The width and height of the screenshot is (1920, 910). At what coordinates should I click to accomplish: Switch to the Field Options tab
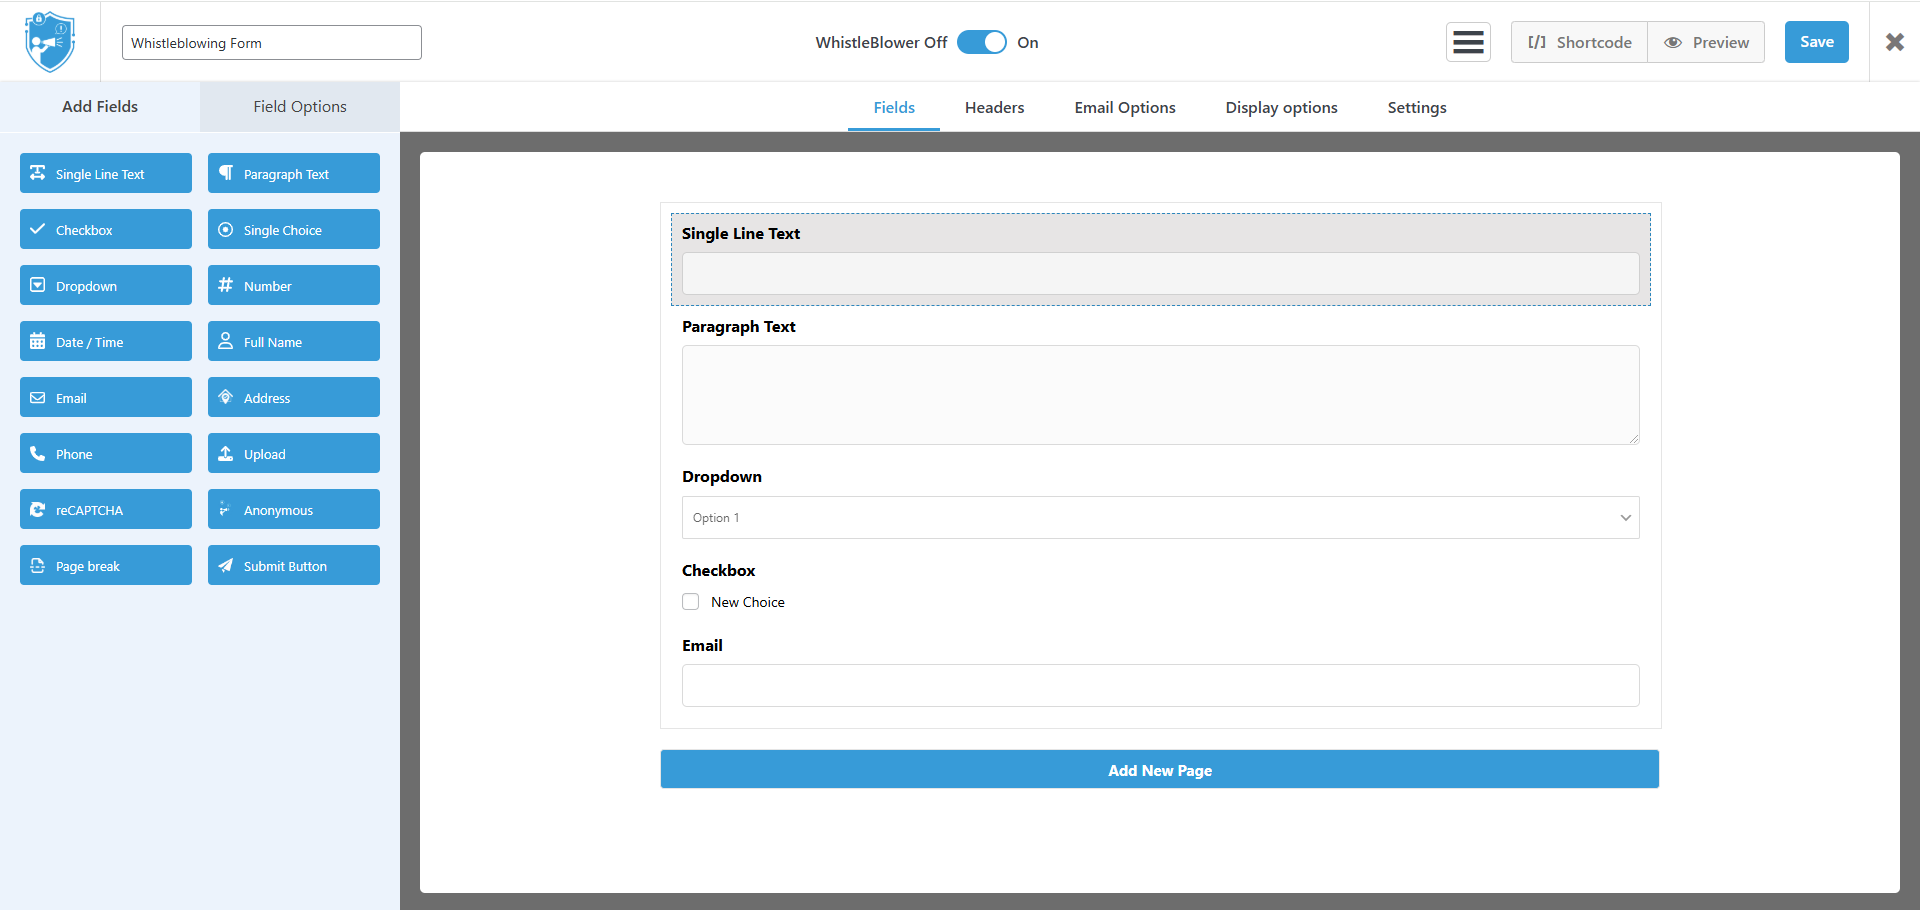(x=300, y=107)
